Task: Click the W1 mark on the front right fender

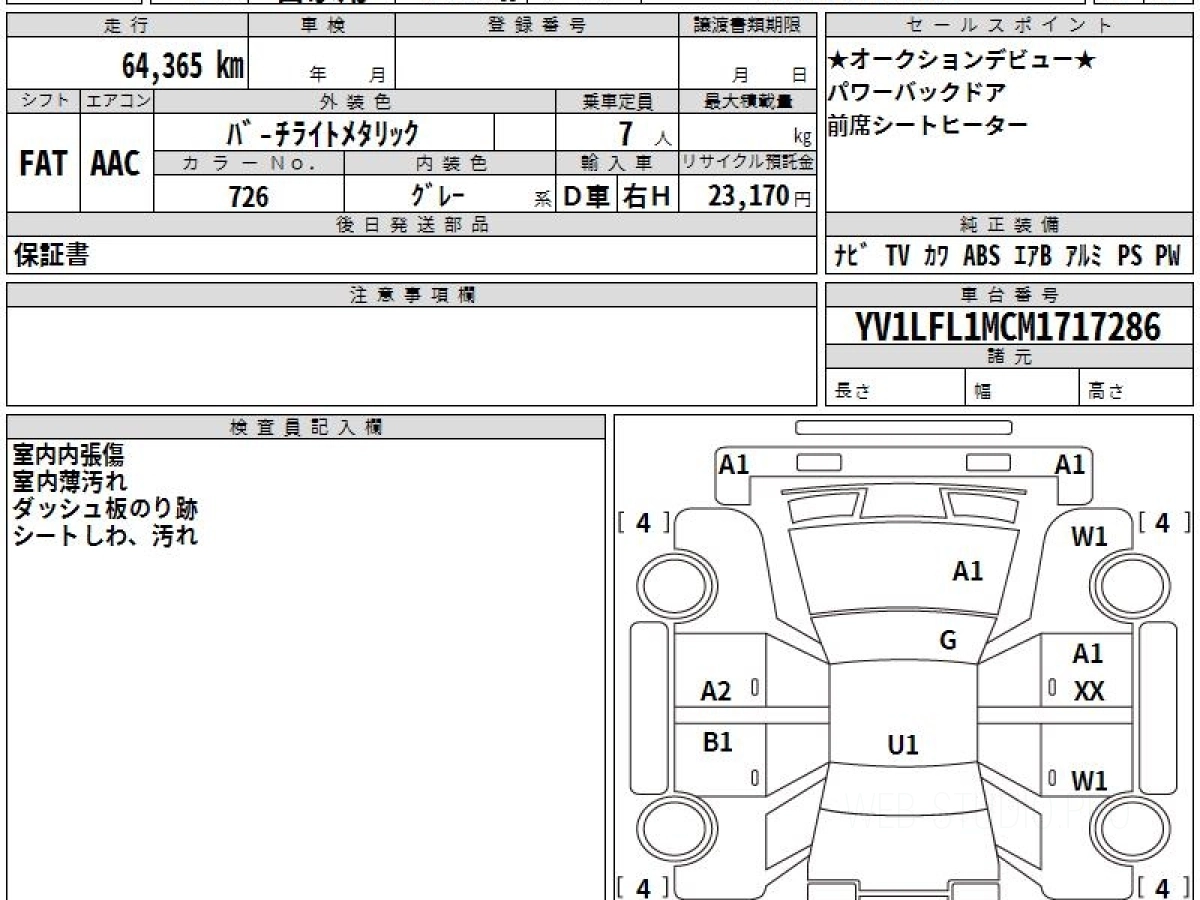Action: coord(1090,537)
